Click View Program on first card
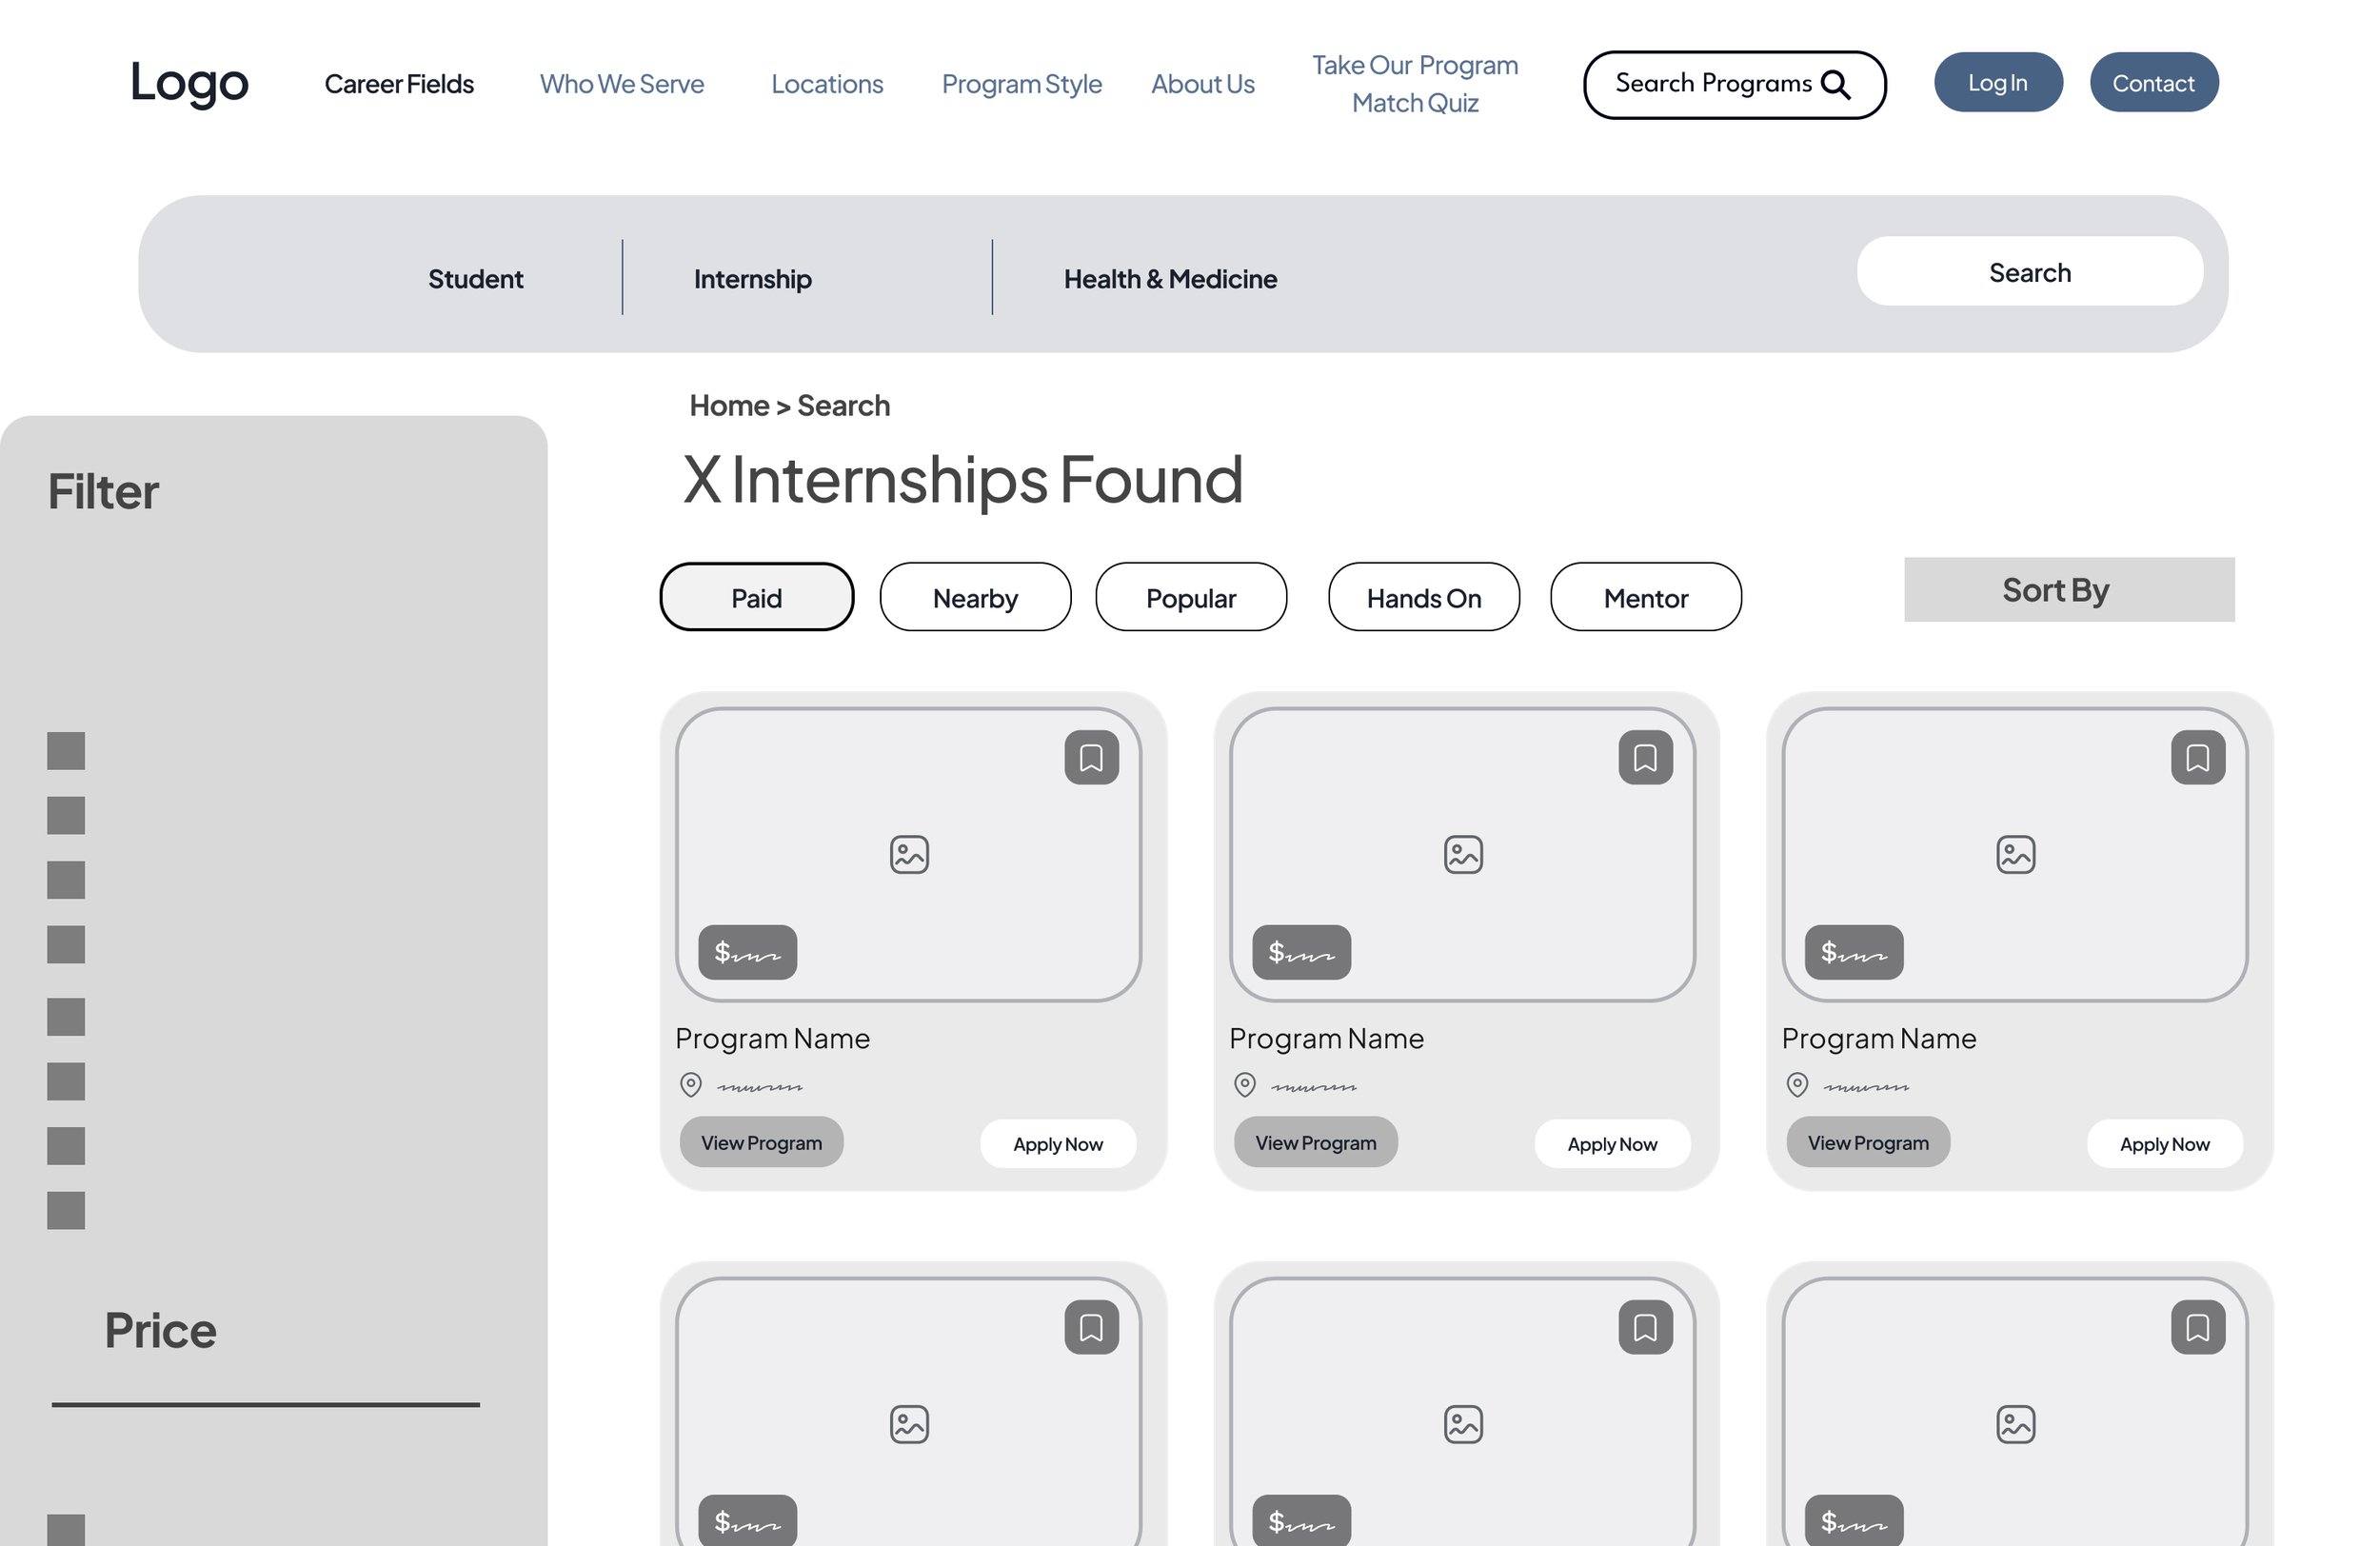 (761, 1142)
